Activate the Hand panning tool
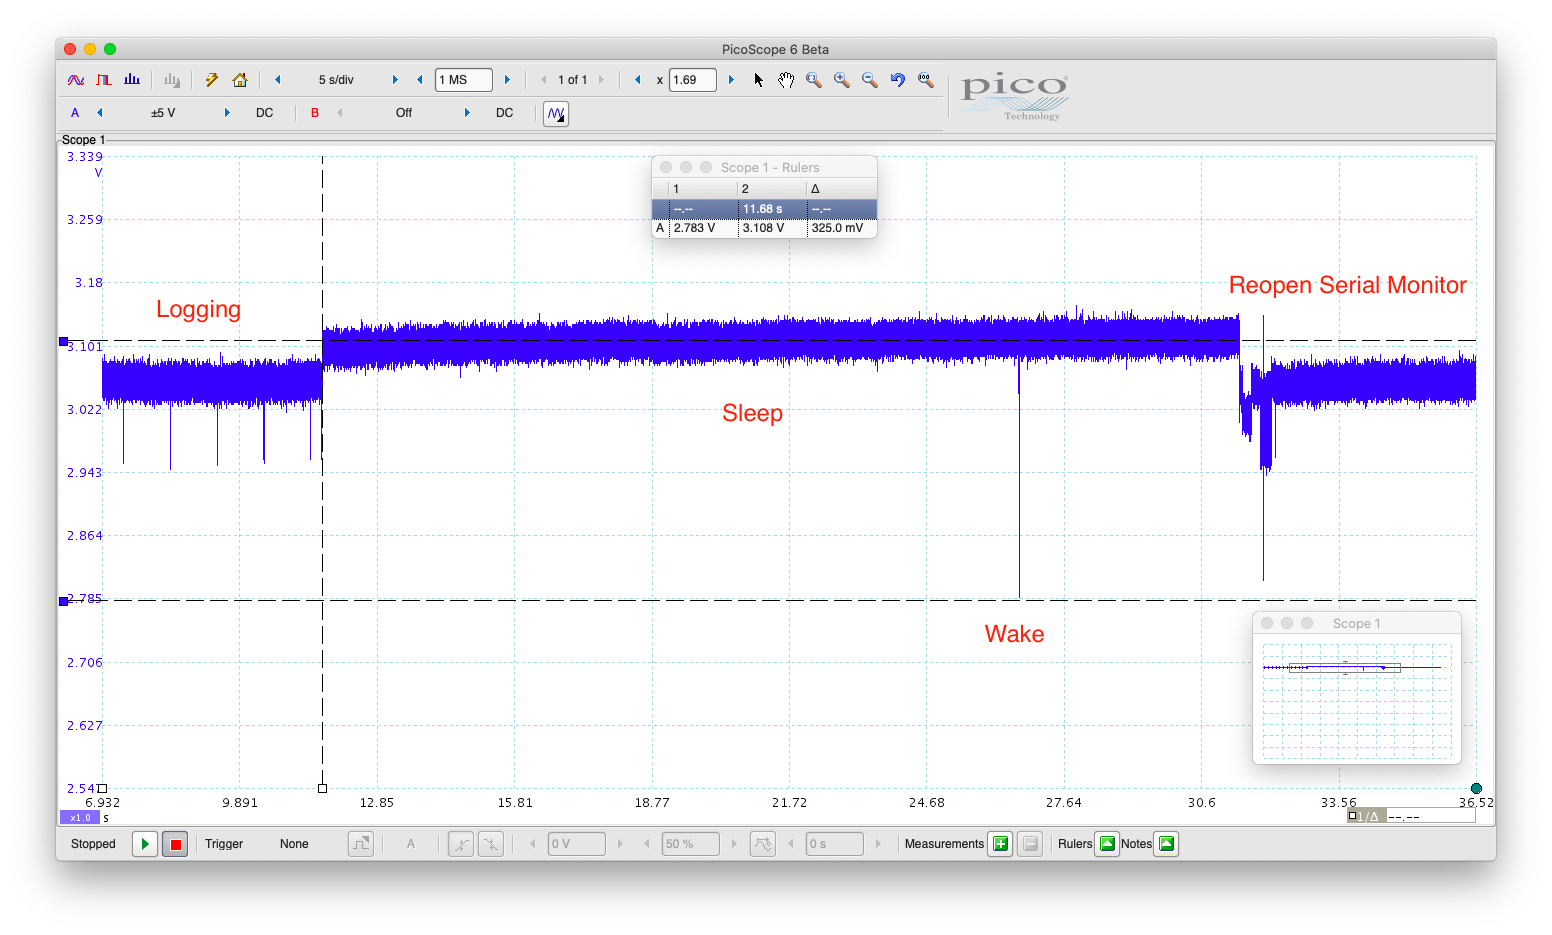The height and width of the screenshot is (935, 1552). pos(786,80)
